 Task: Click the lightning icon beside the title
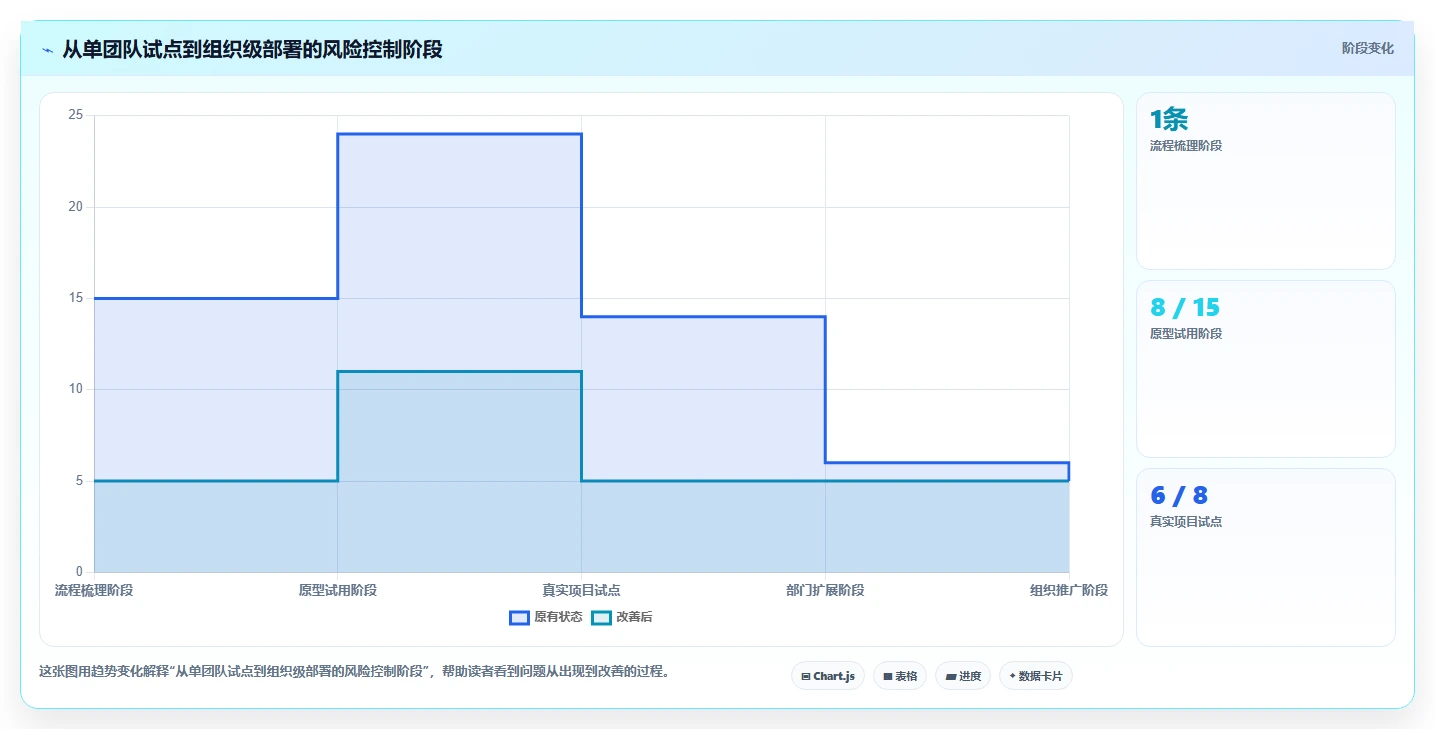[48, 49]
